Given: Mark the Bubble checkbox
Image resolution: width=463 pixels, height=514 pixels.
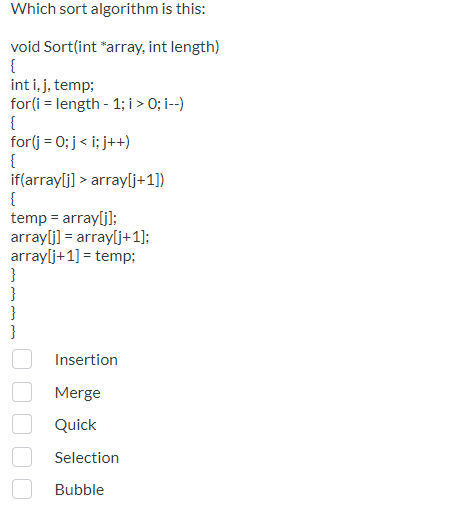Looking at the screenshot, I should point(22,489).
